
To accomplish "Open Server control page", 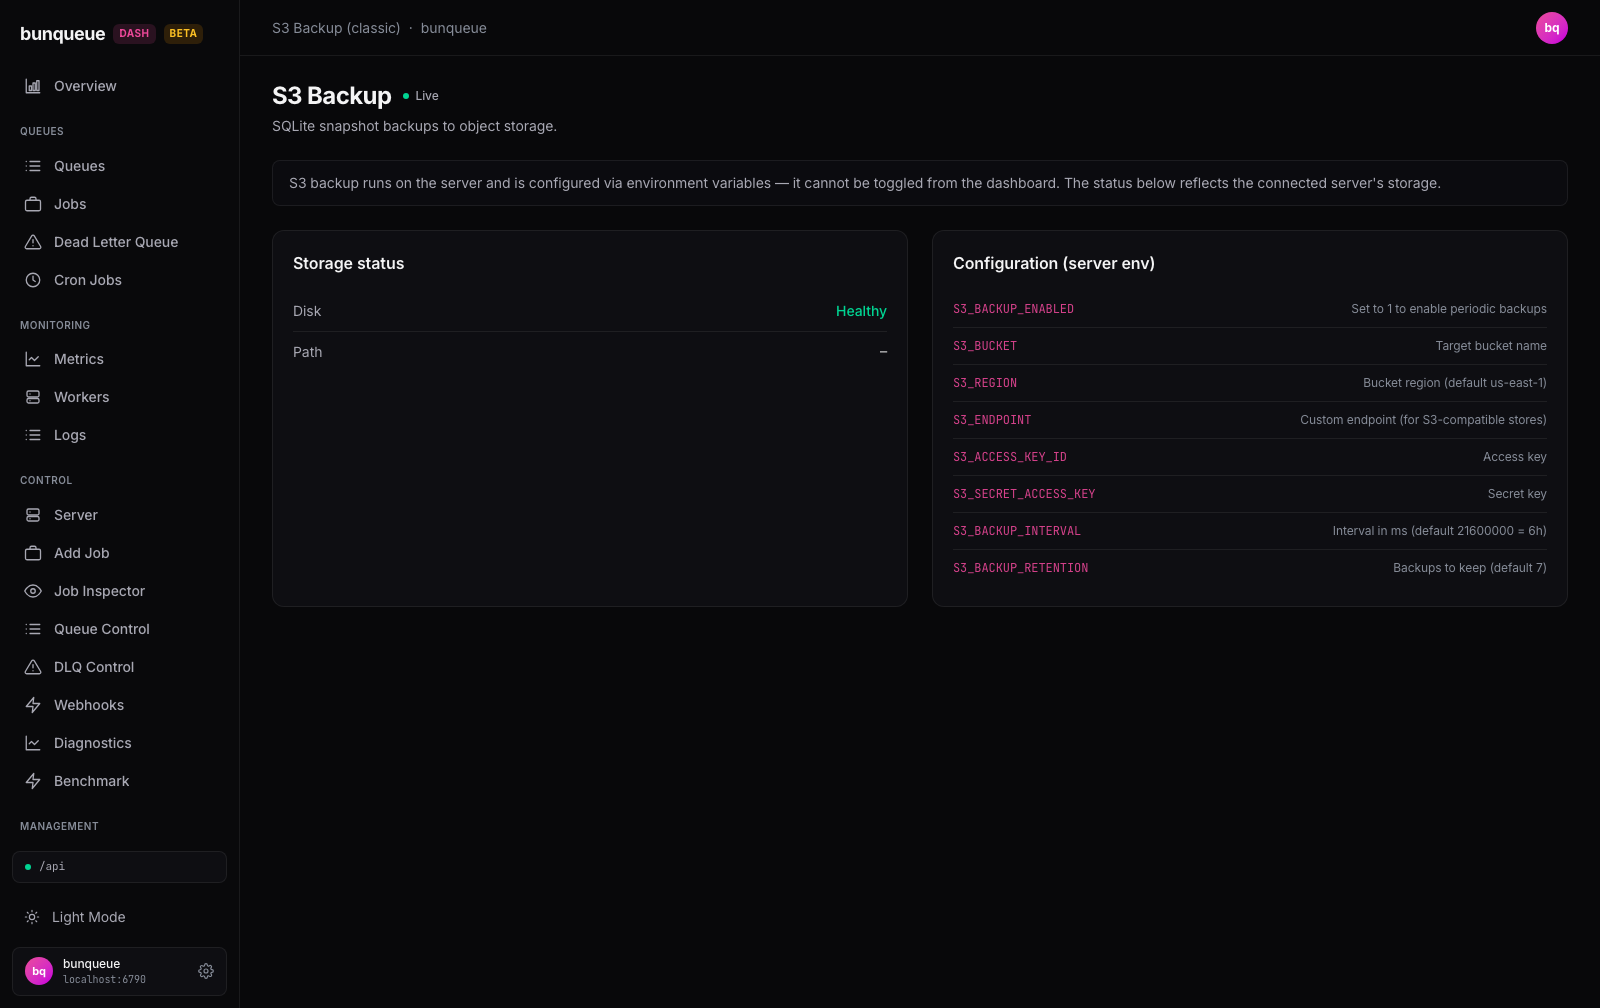I will tap(119, 515).
